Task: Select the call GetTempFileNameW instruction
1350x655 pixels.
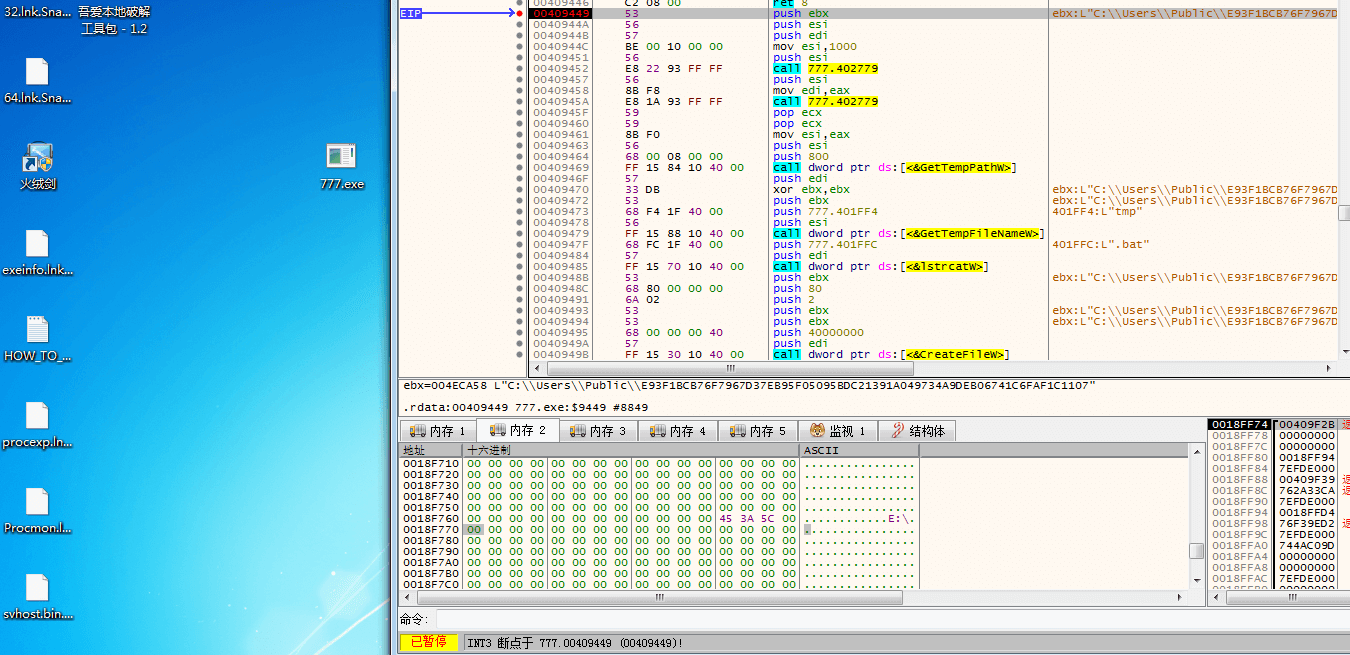Action: (908, 234)
